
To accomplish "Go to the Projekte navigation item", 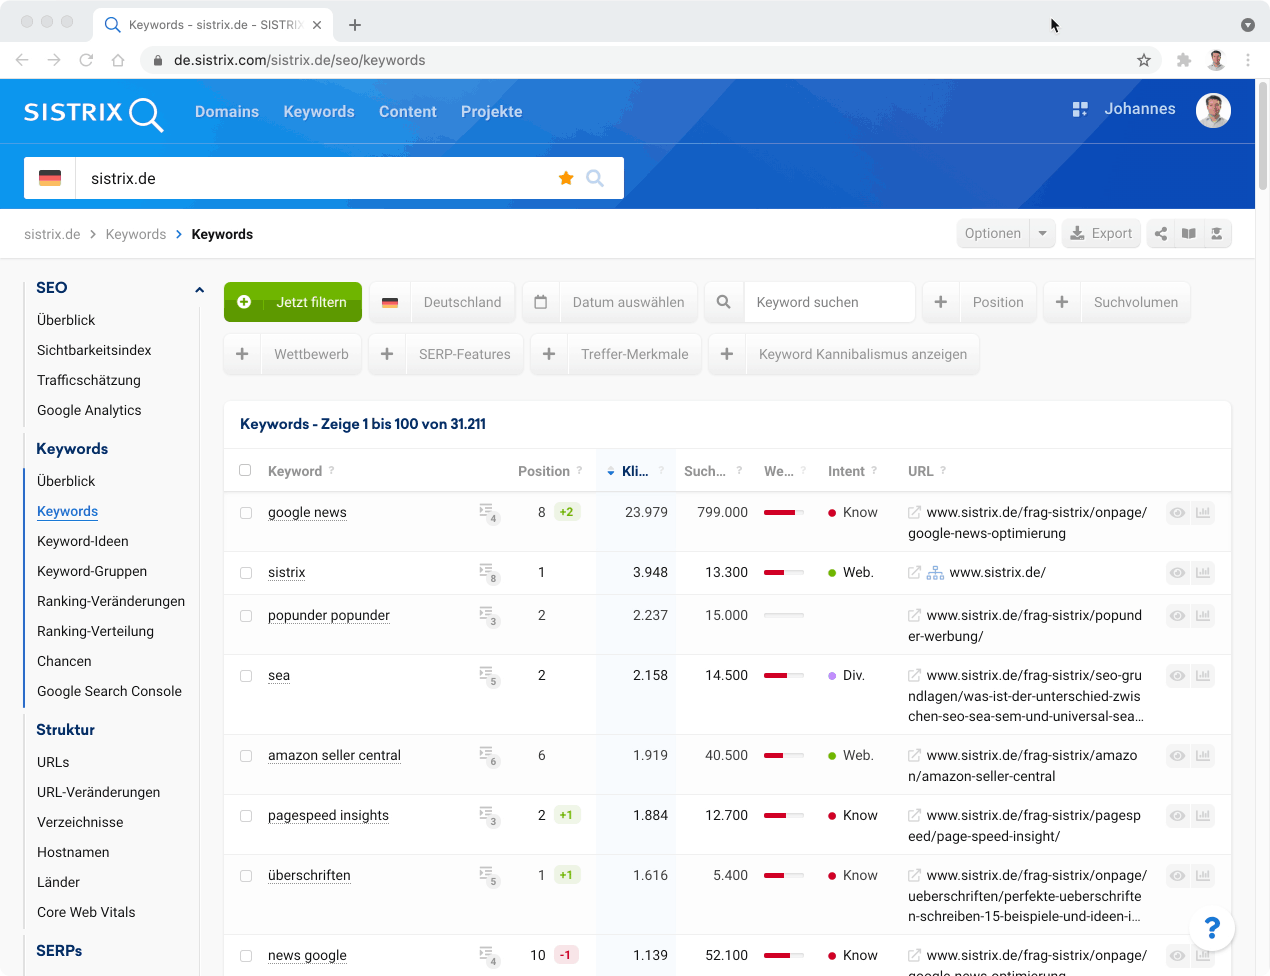I will click(491, 112).
